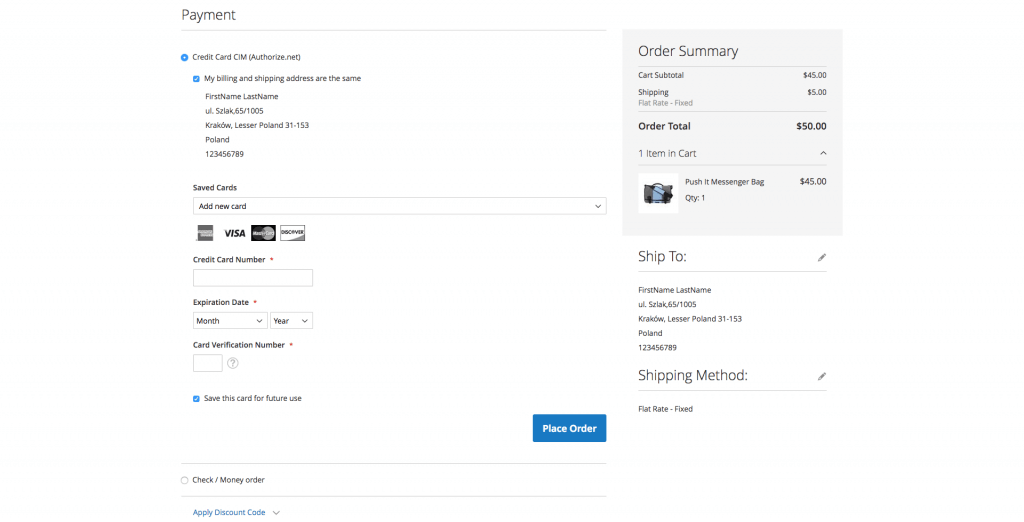The width and height of the screenshot is (1024, 522).
Task: Open the Saved Cards dropdown
Action: [x=399, y=206]
